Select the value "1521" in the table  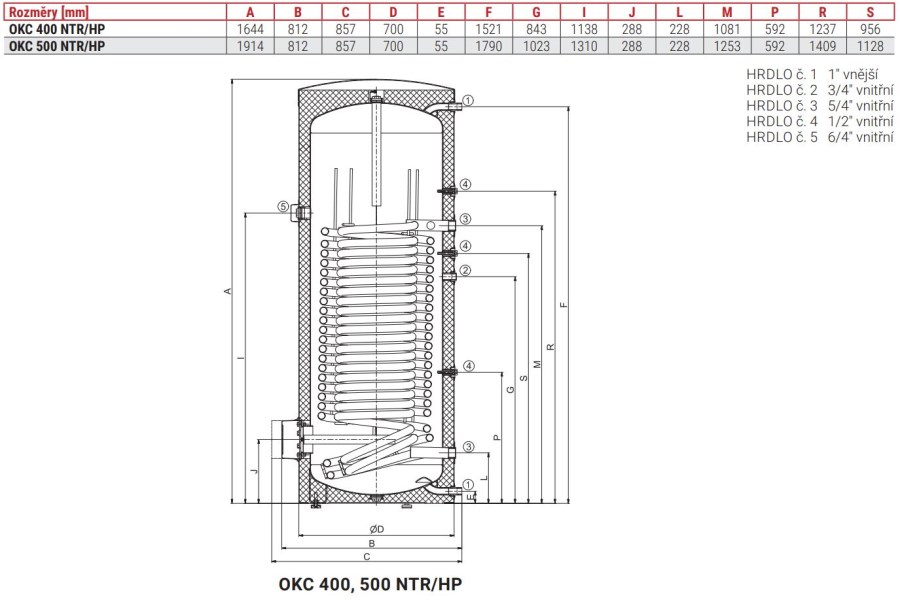point(488,29)
